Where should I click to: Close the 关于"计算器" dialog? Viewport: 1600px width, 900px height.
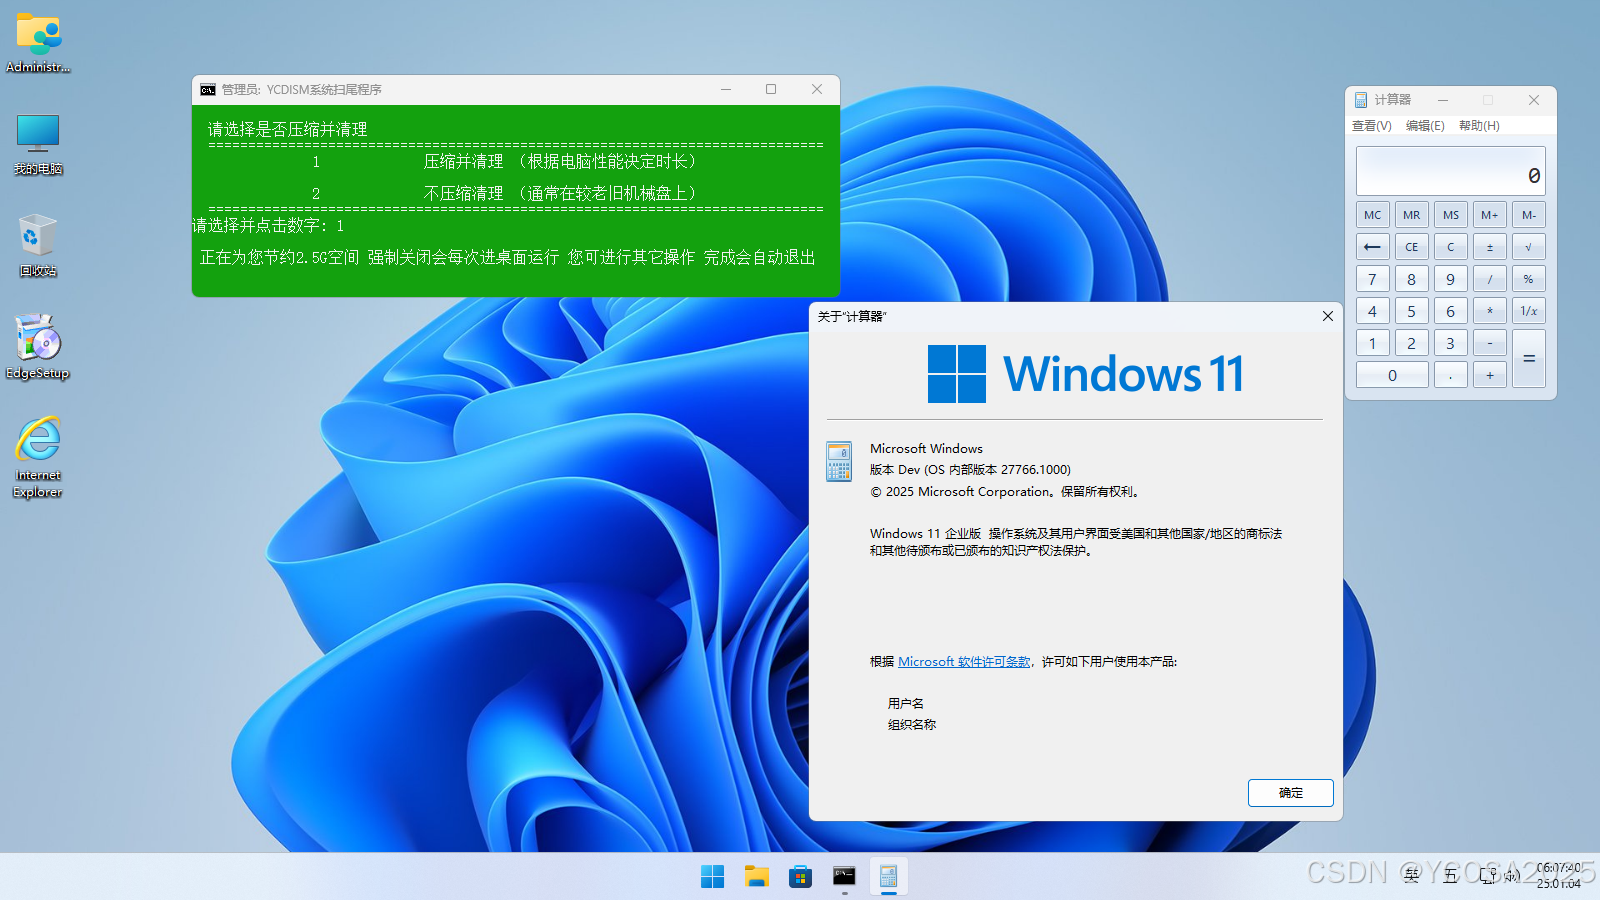pos(1327,316)
